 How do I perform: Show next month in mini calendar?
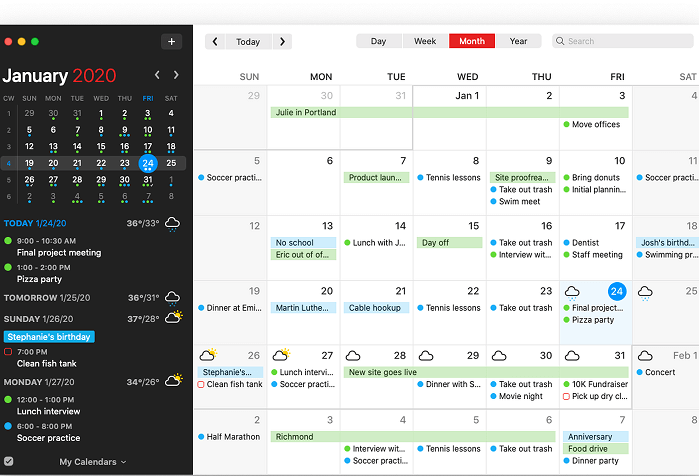(x=176, y=75)
